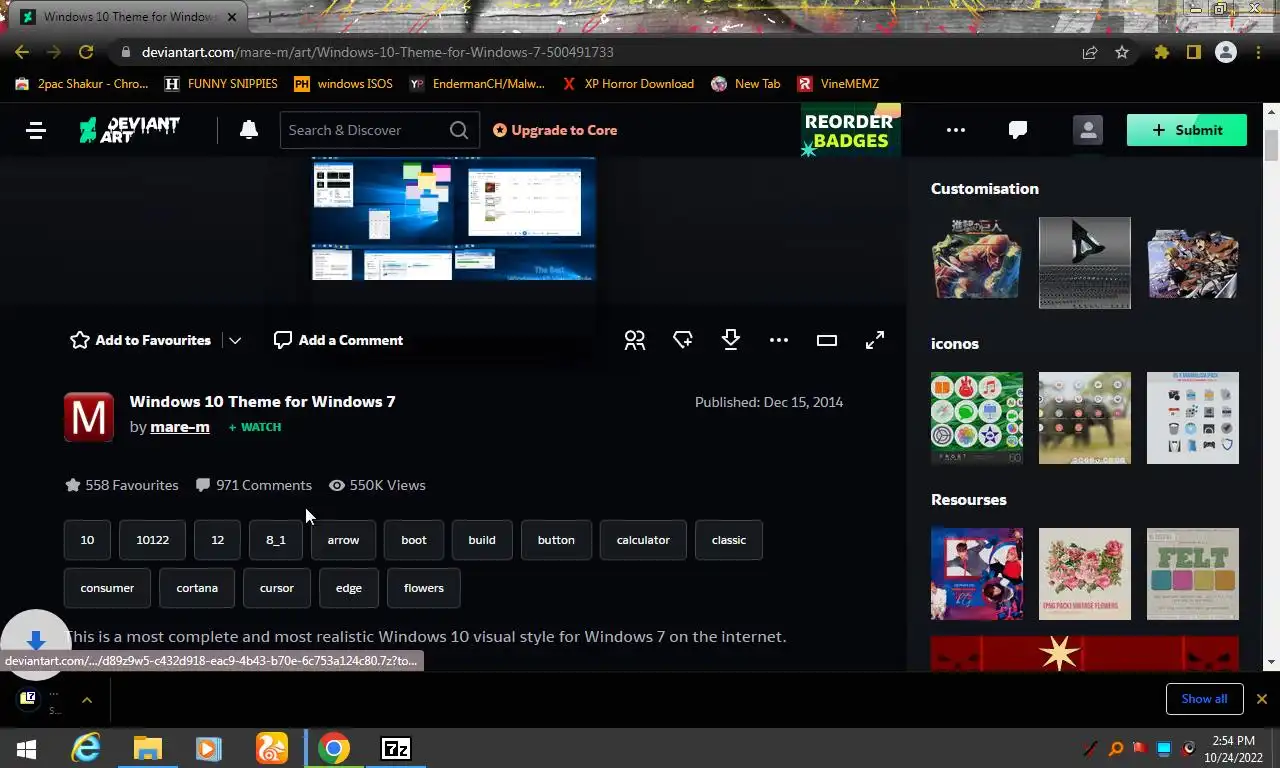Image resolution: width=1280 pixels, height=768 pixels.
Task: Open the taskbar clock showing 2:54 PM
Action: [x=1233, y=749]
